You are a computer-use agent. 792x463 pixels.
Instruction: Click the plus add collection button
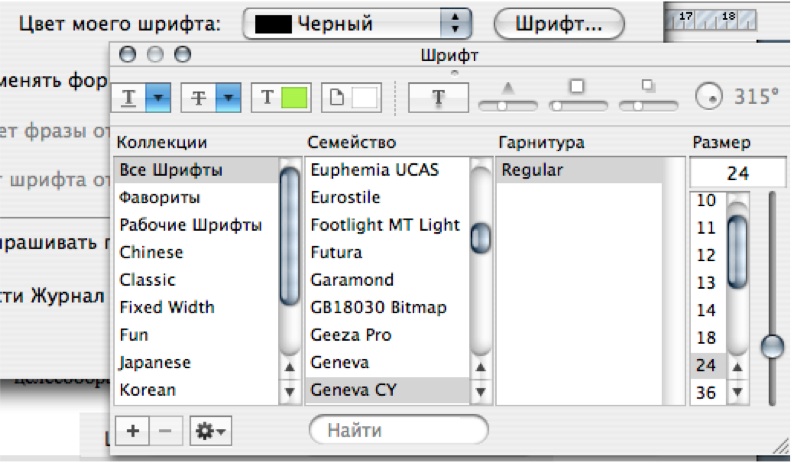132,431
